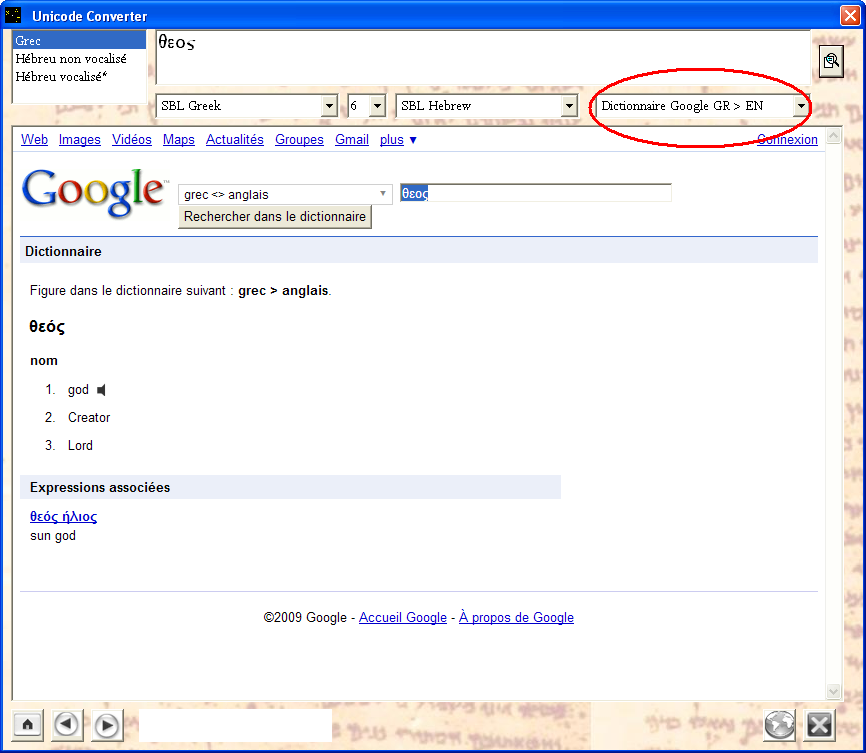Click the Lord translation entry
Viewport: 866px width, 753px height.
coord(80,445)
